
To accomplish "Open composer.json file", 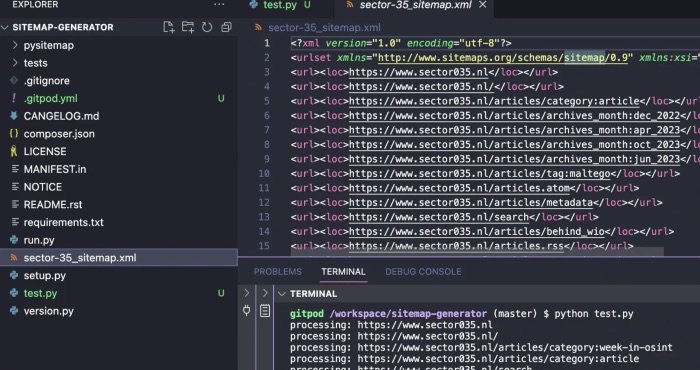I will (x=59, y=134).
